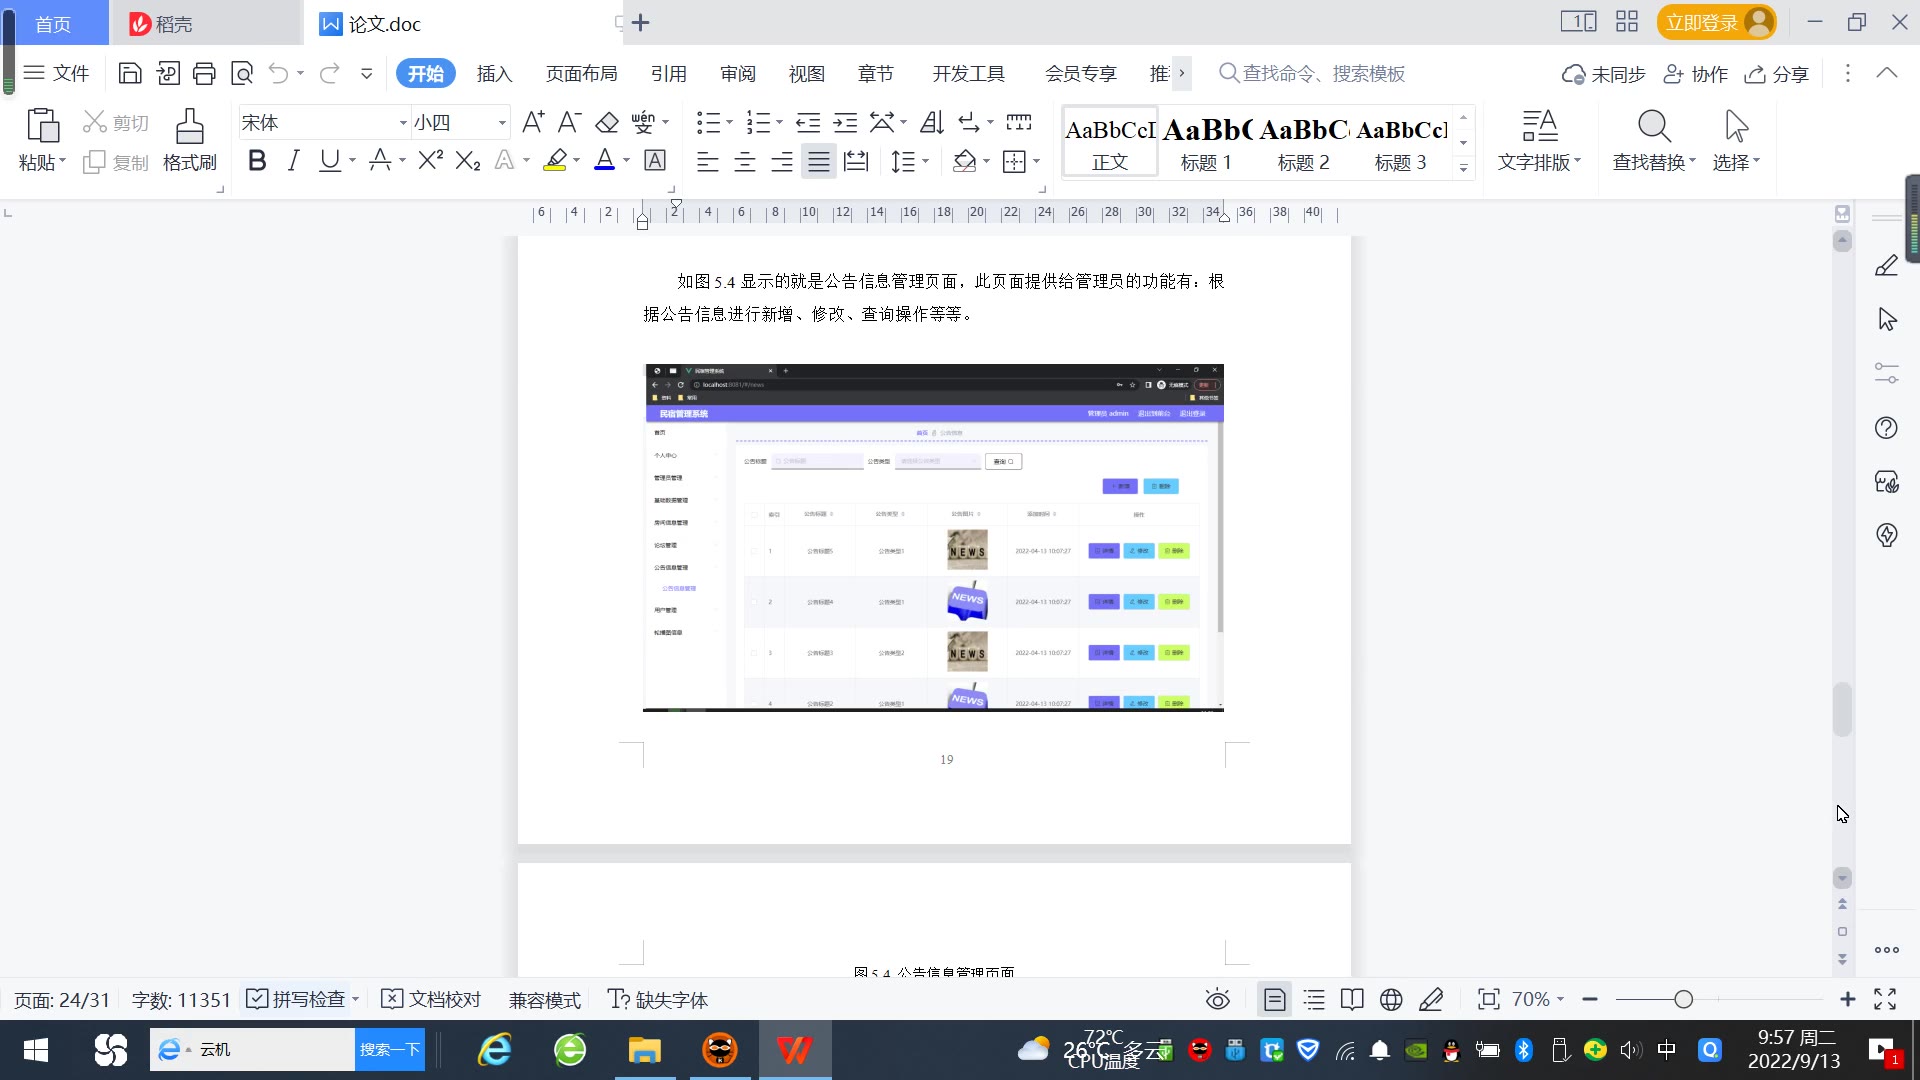Click the 查找命令 search input field
1920x1080 pixels.
1323,73
